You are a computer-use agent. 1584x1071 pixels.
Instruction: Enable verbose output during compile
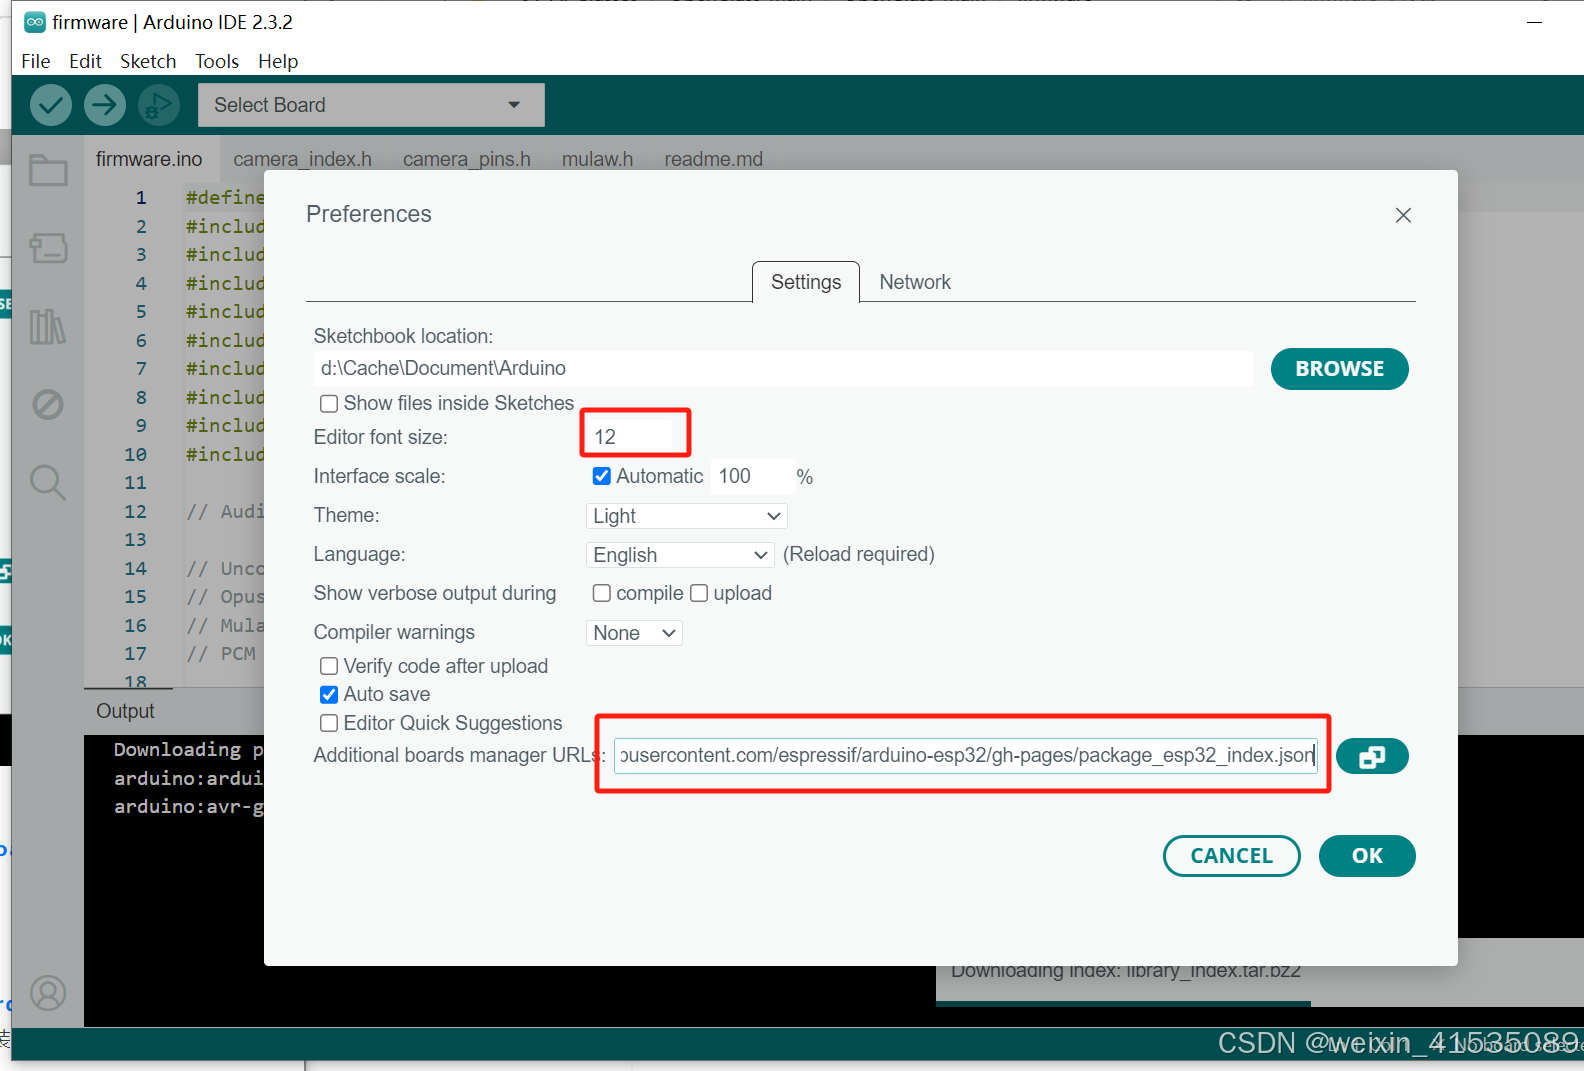tap(602, 593)
